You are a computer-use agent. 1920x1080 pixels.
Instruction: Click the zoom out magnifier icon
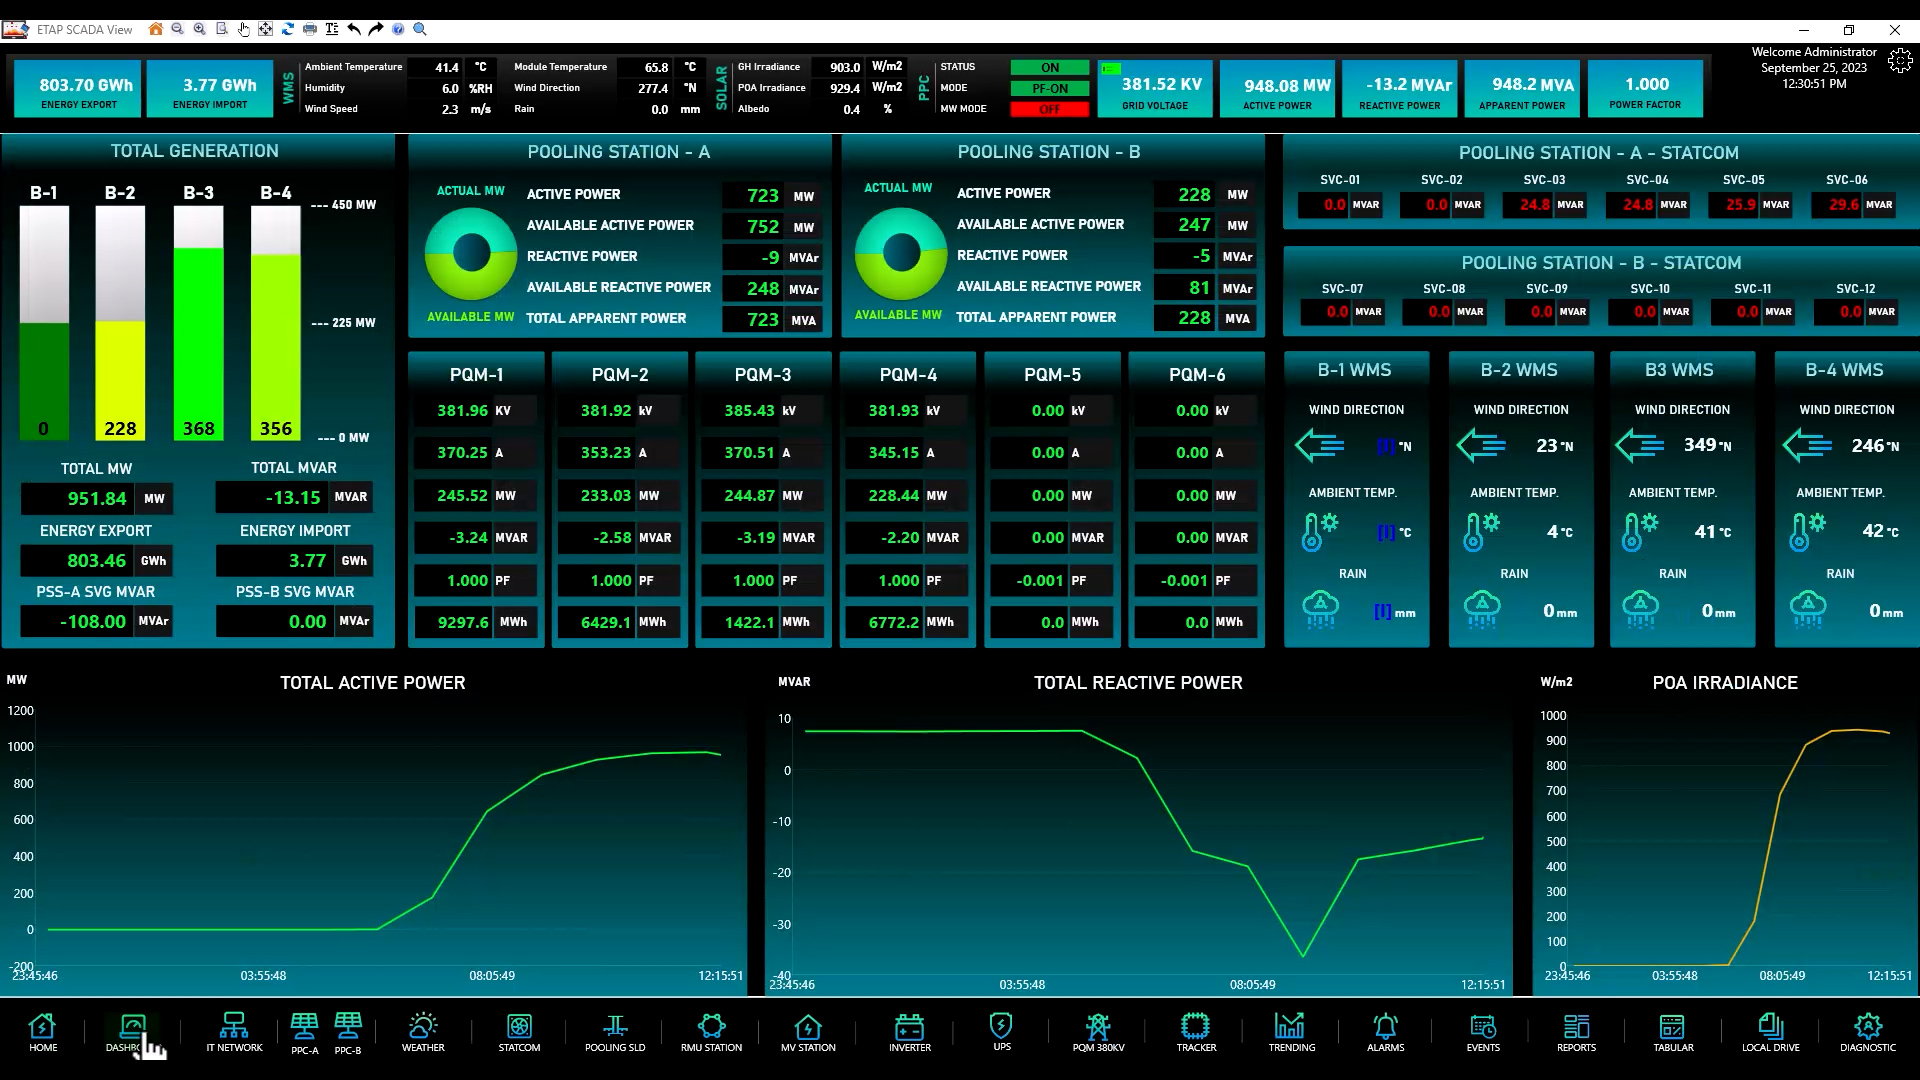tap(178, 29)
